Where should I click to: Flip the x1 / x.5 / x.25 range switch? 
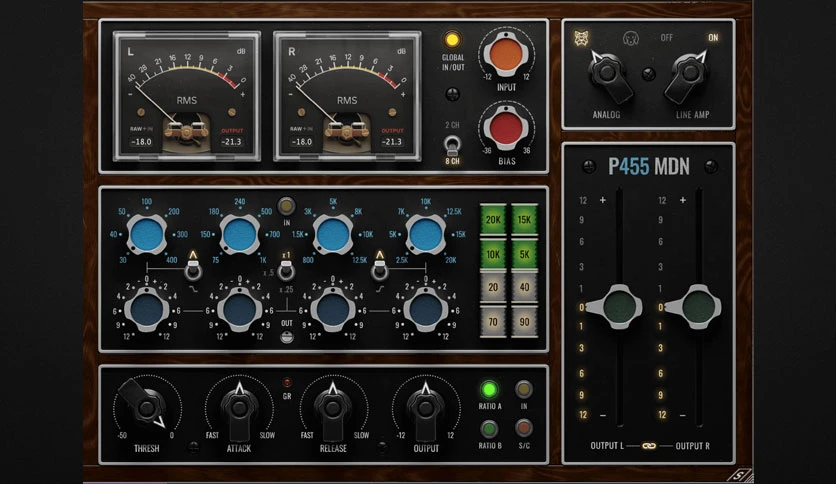point(286,271)
